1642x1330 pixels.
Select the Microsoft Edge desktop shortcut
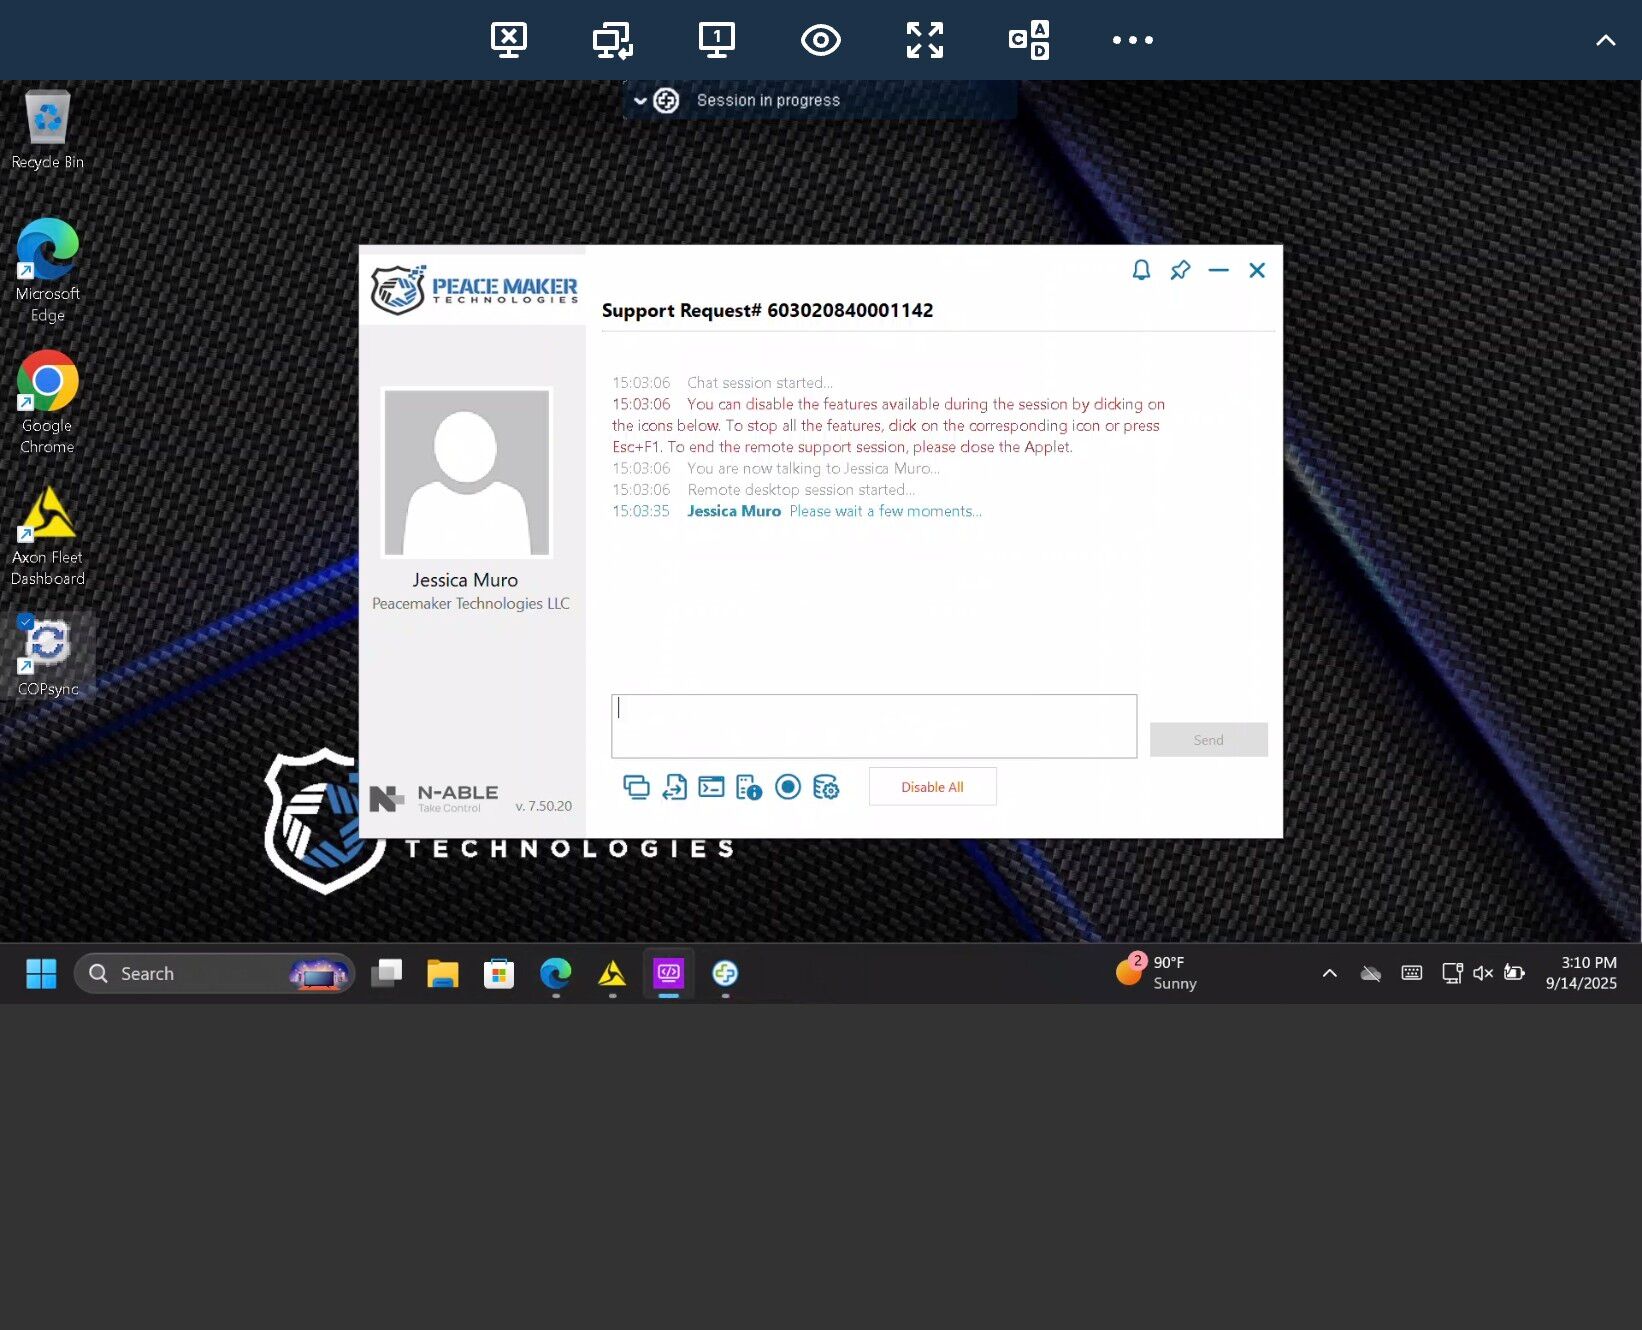click(47, 271)
